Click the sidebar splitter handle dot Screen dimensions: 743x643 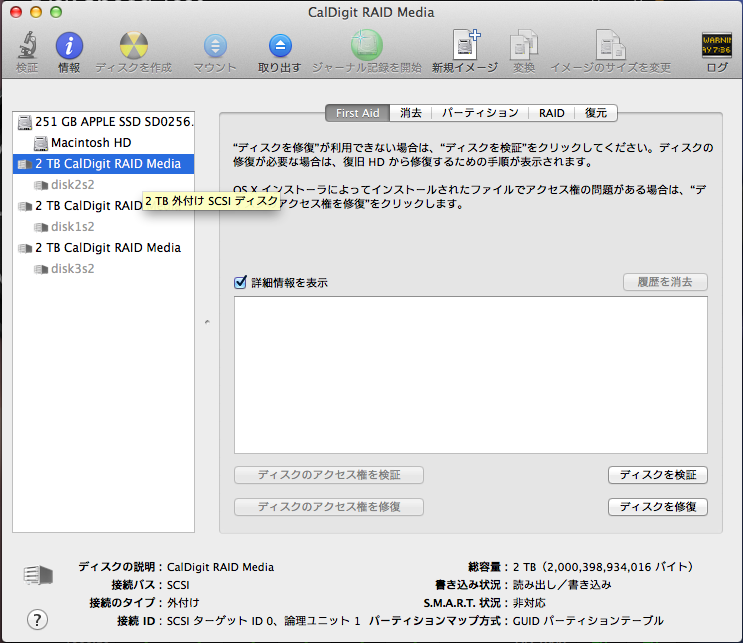[x=207, y=322]
